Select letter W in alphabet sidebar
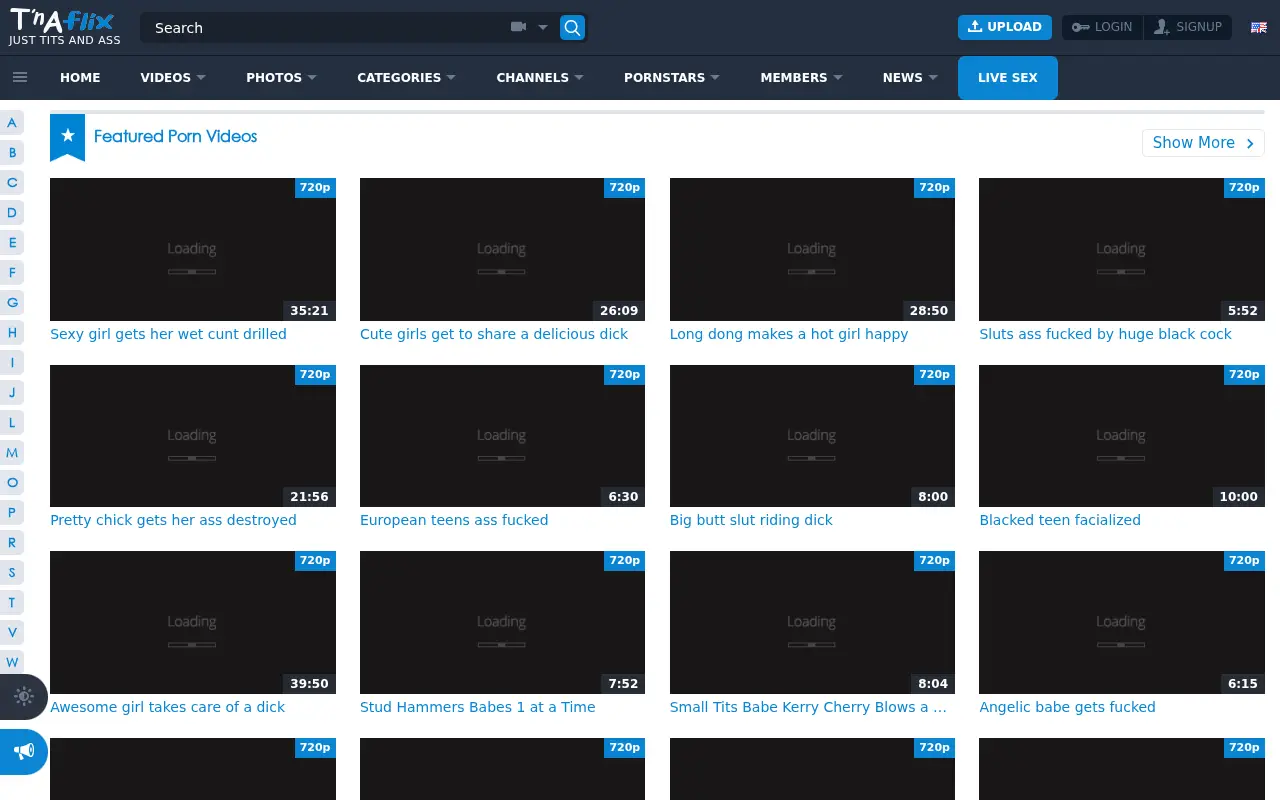The height and width of the screenshot is (800, 1280). click(x=12, y=663)
